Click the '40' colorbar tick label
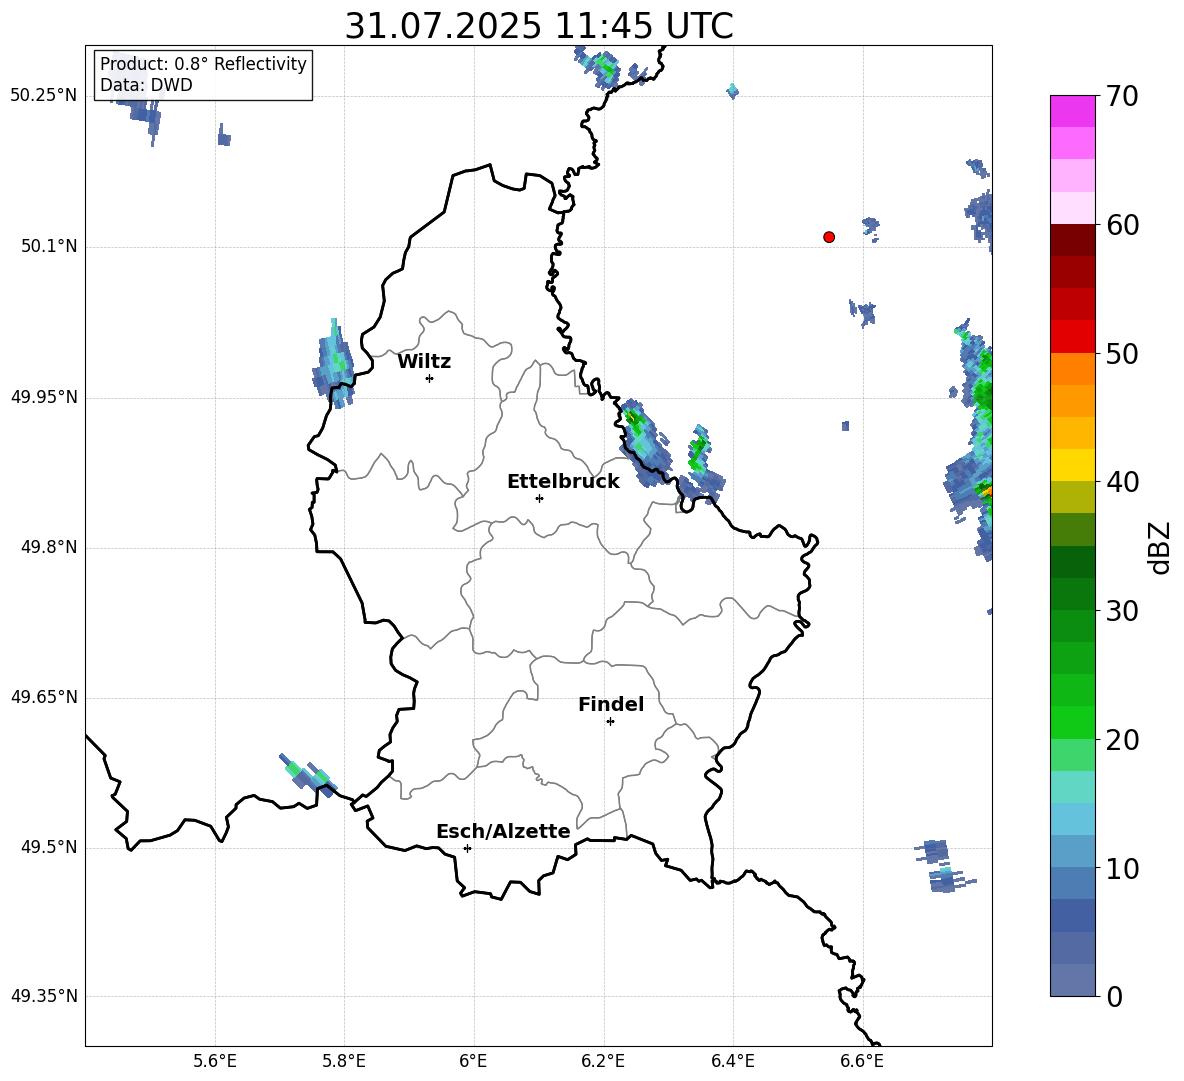Screen dimensions: 1184x1081 1122,482
